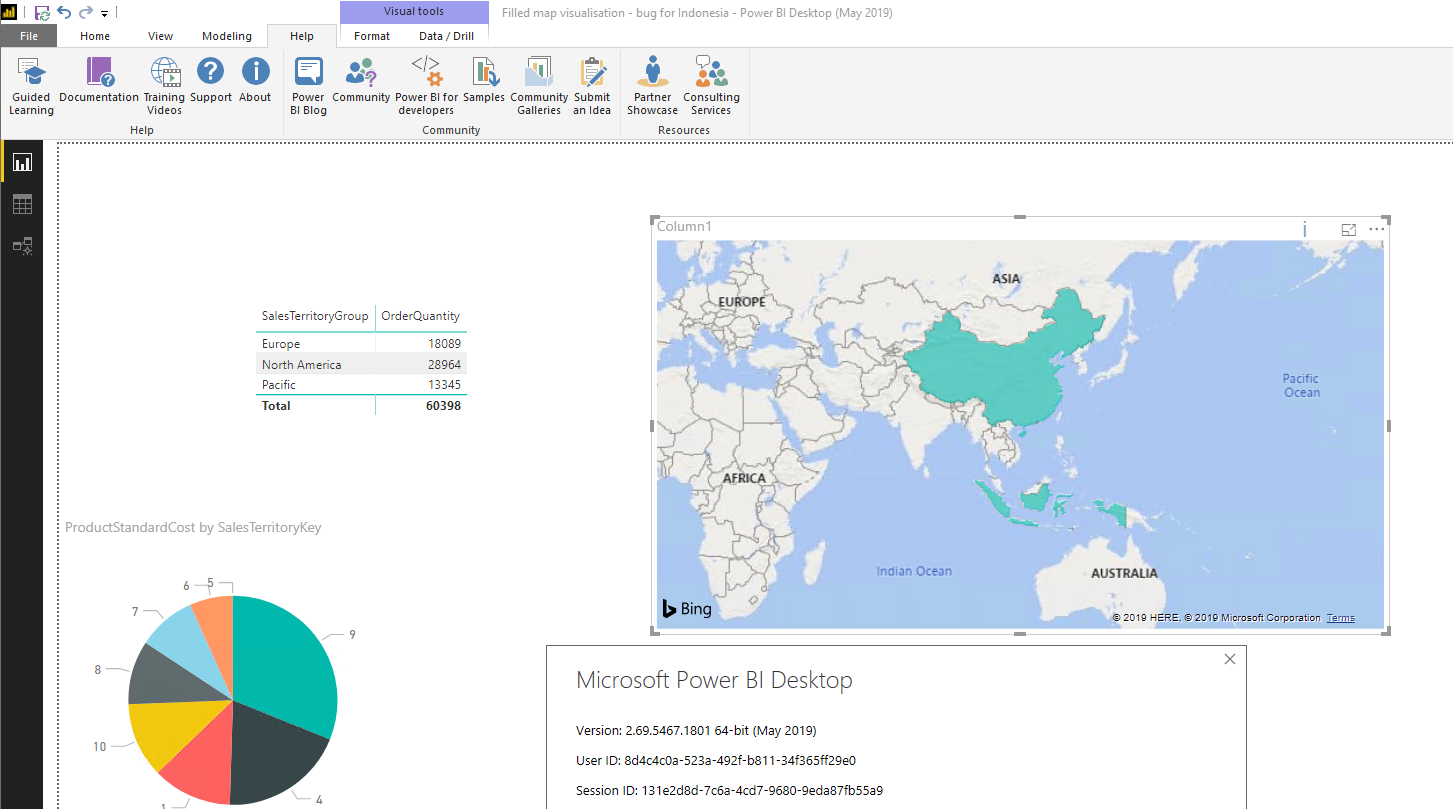Open the Quick Access Toolbar customize dropdown

pyautogui.click(x=104, y=14)
